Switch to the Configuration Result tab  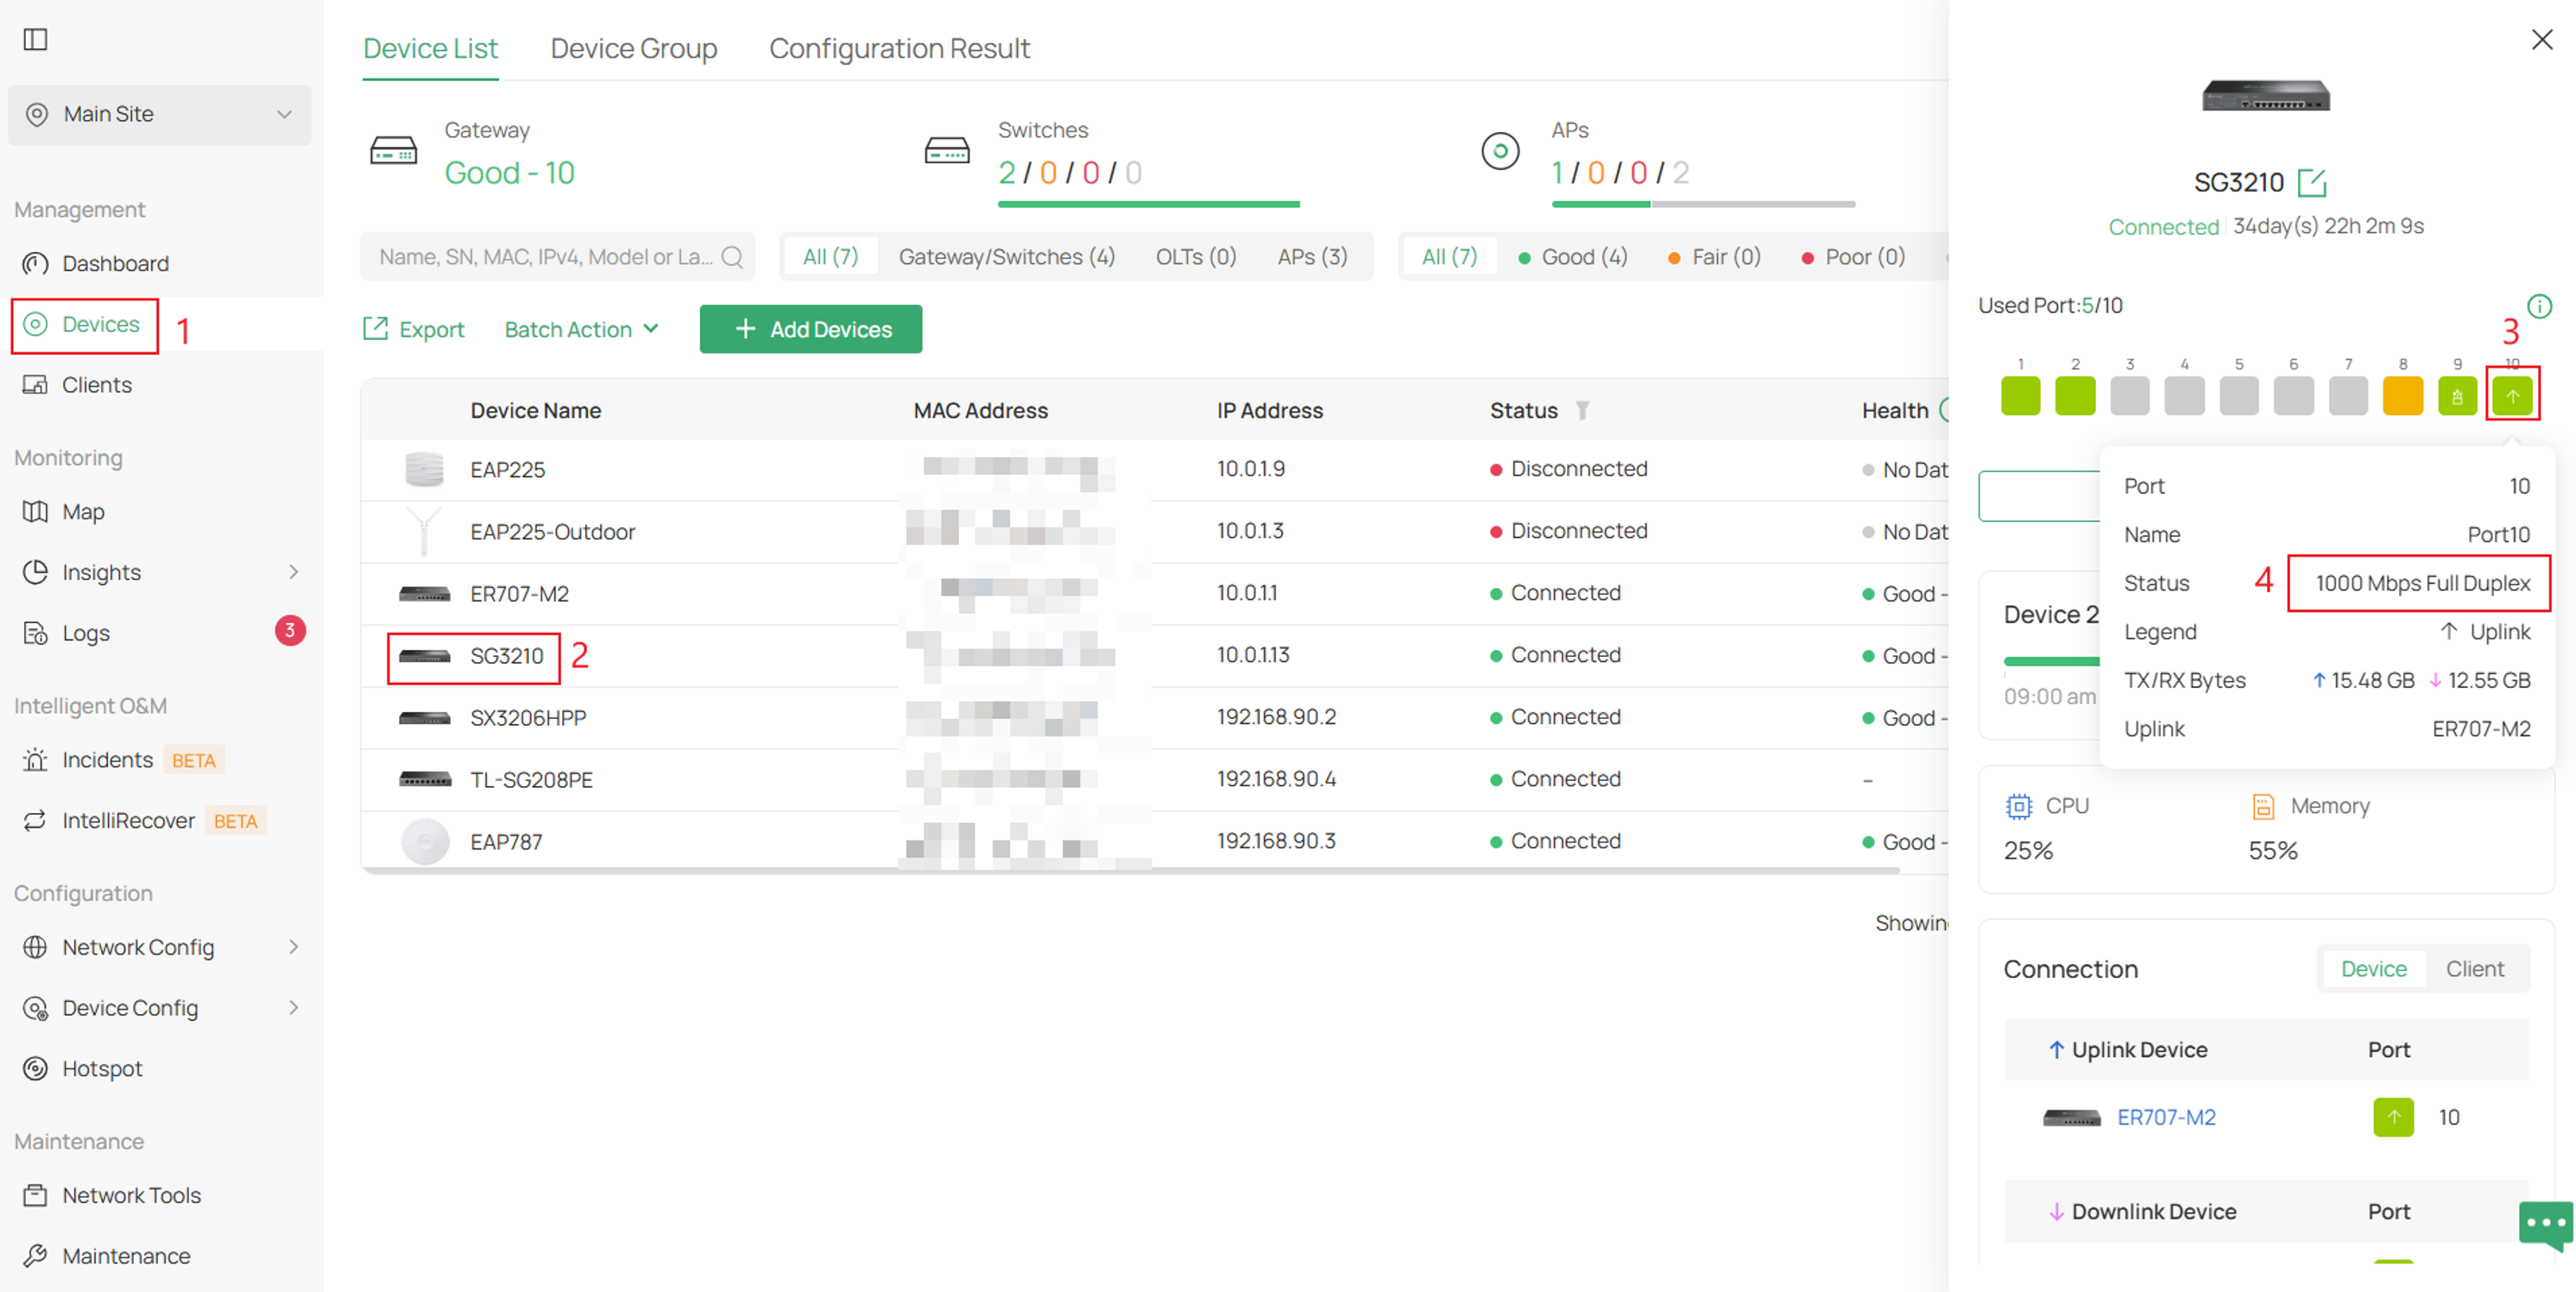point(899,48)
